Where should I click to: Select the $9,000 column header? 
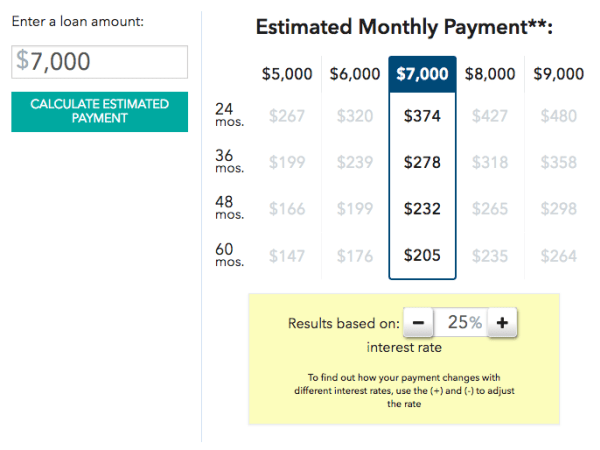click(x=558, y=74)
